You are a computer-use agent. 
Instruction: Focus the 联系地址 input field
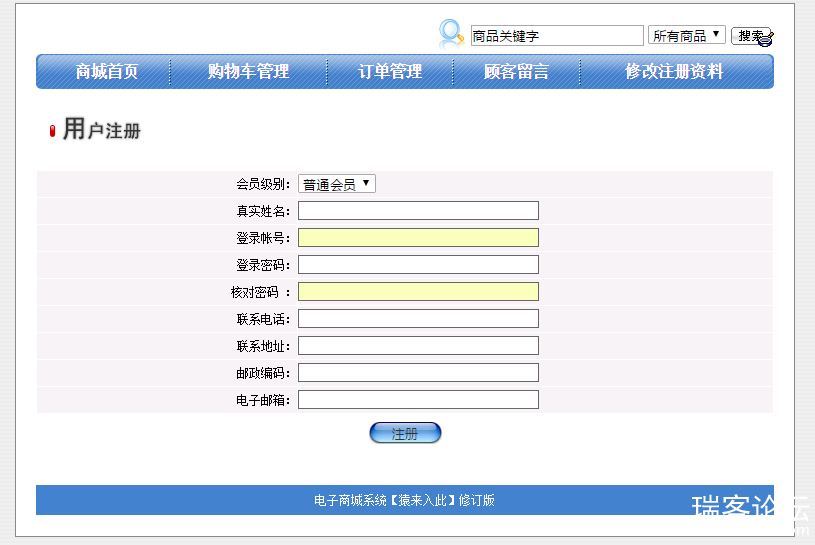pyautogui.click(x=418, y=346)
